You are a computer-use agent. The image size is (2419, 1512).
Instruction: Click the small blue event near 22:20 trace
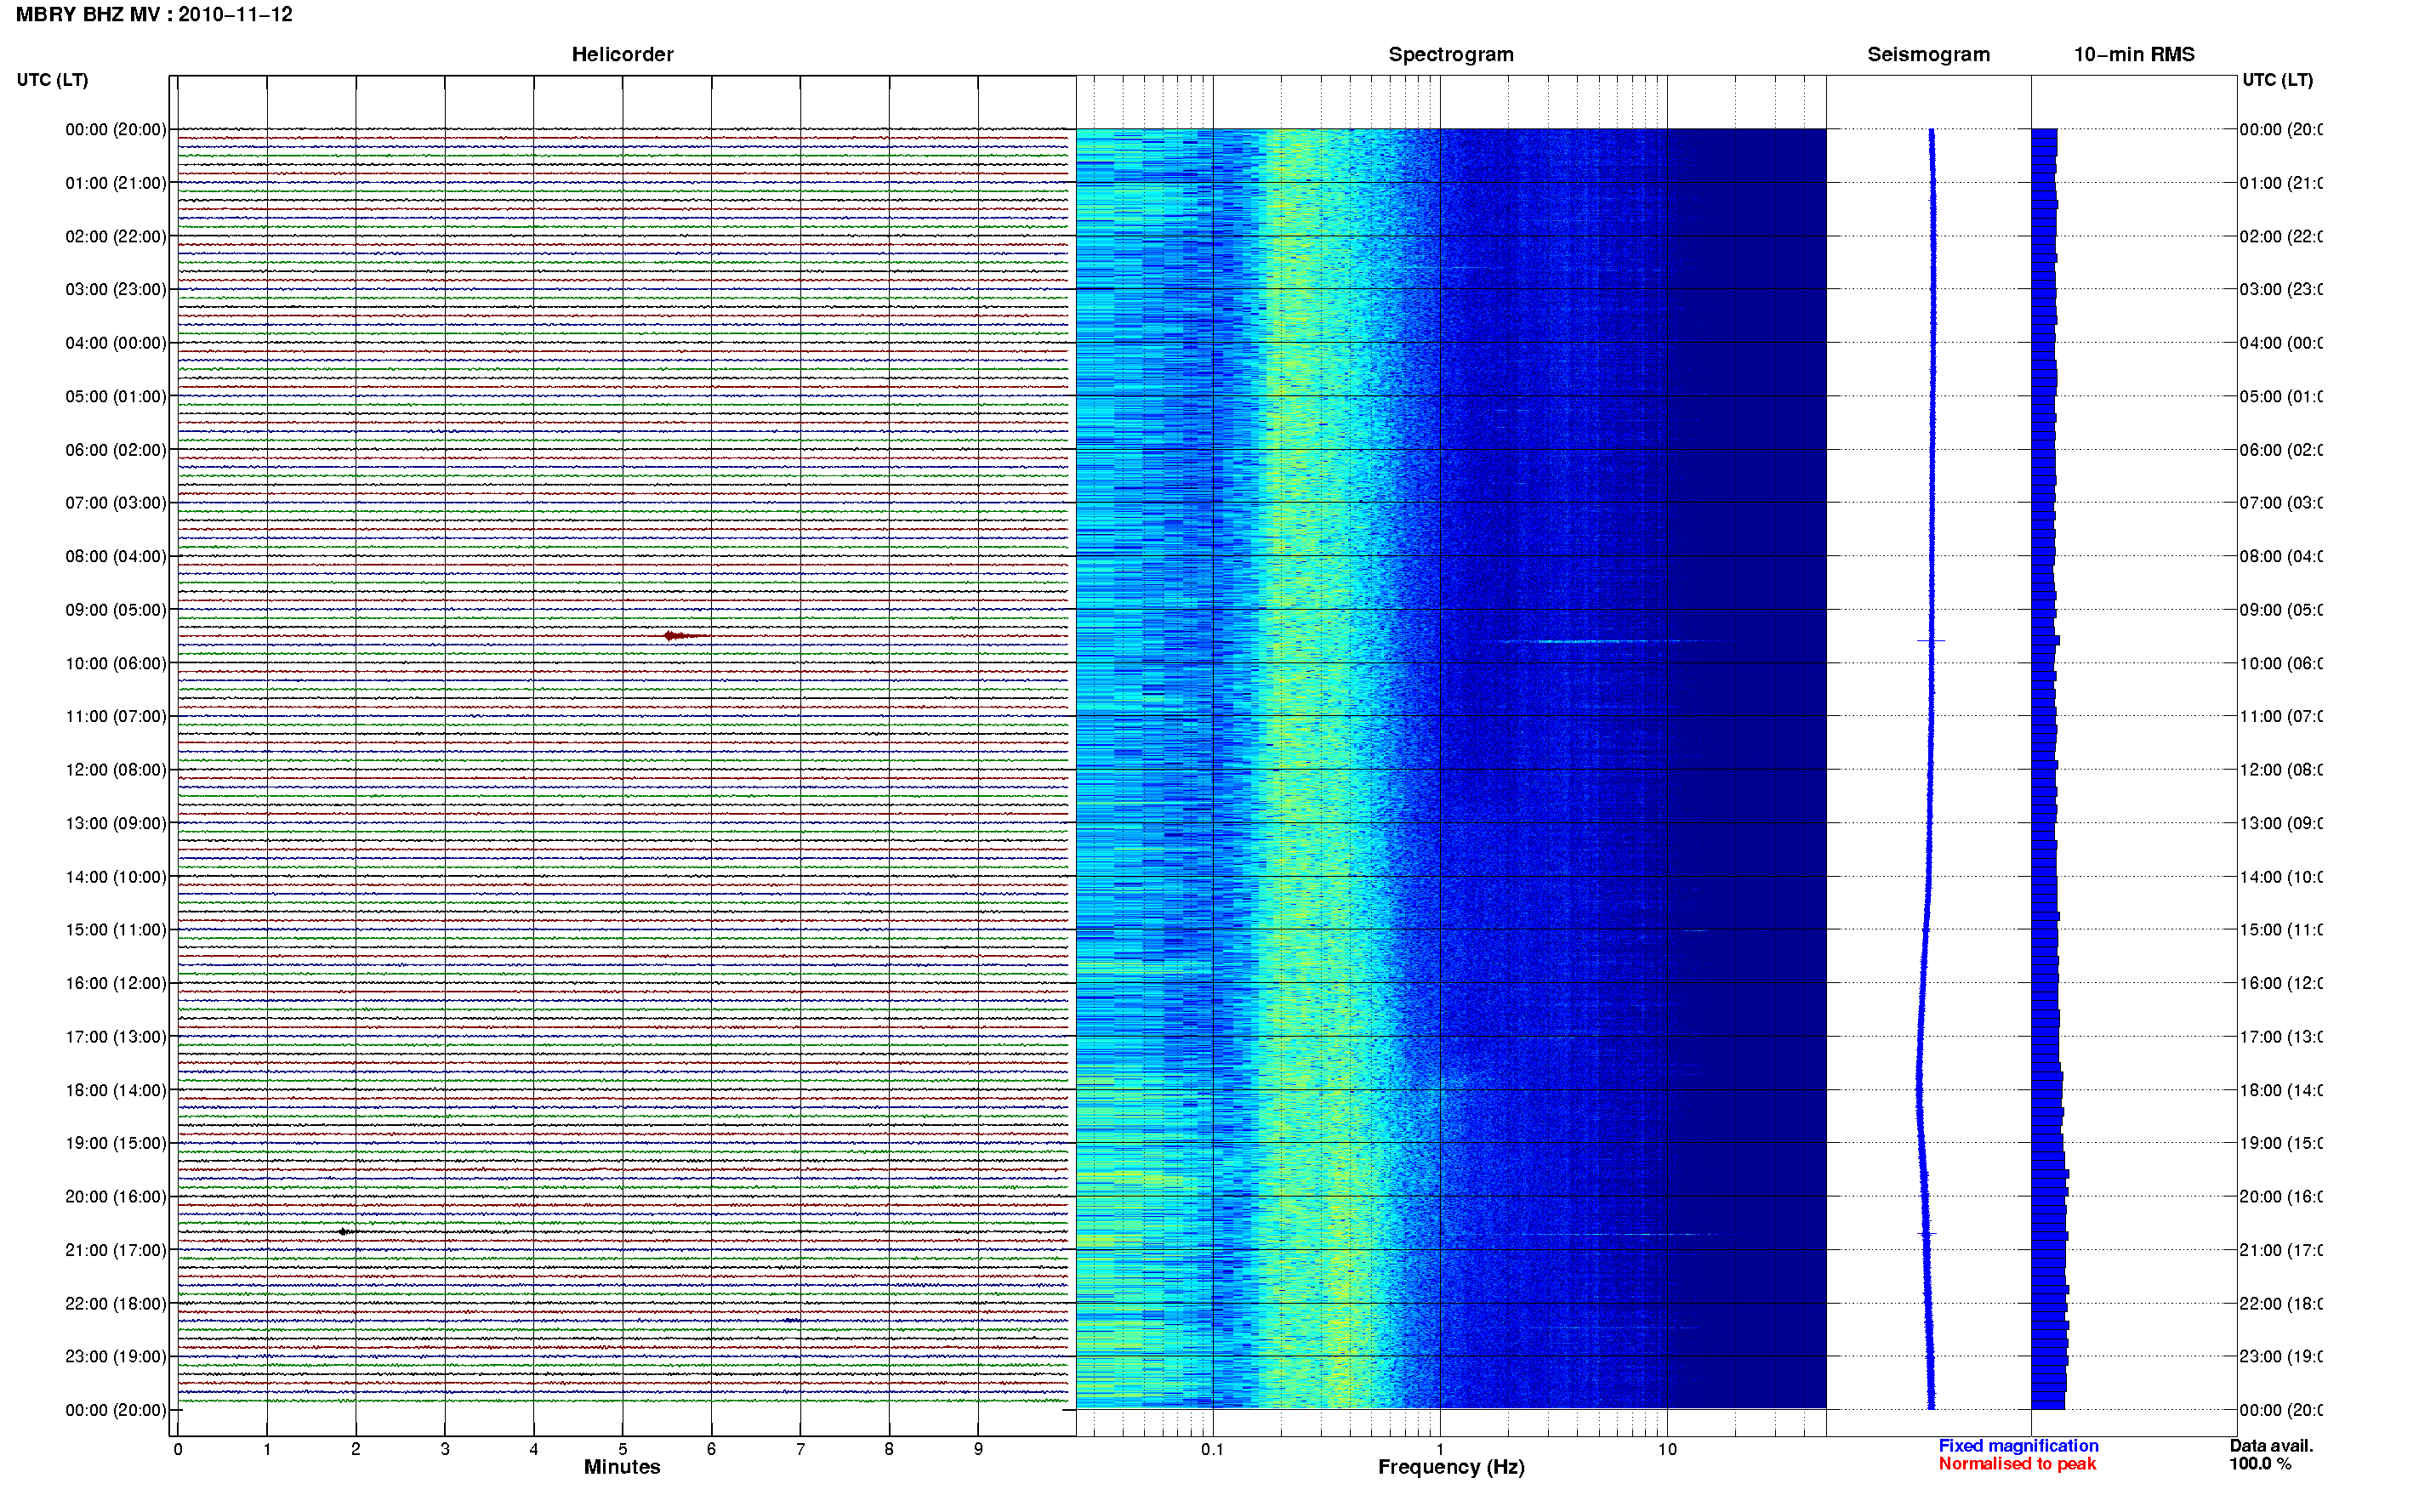(792, 1321)
